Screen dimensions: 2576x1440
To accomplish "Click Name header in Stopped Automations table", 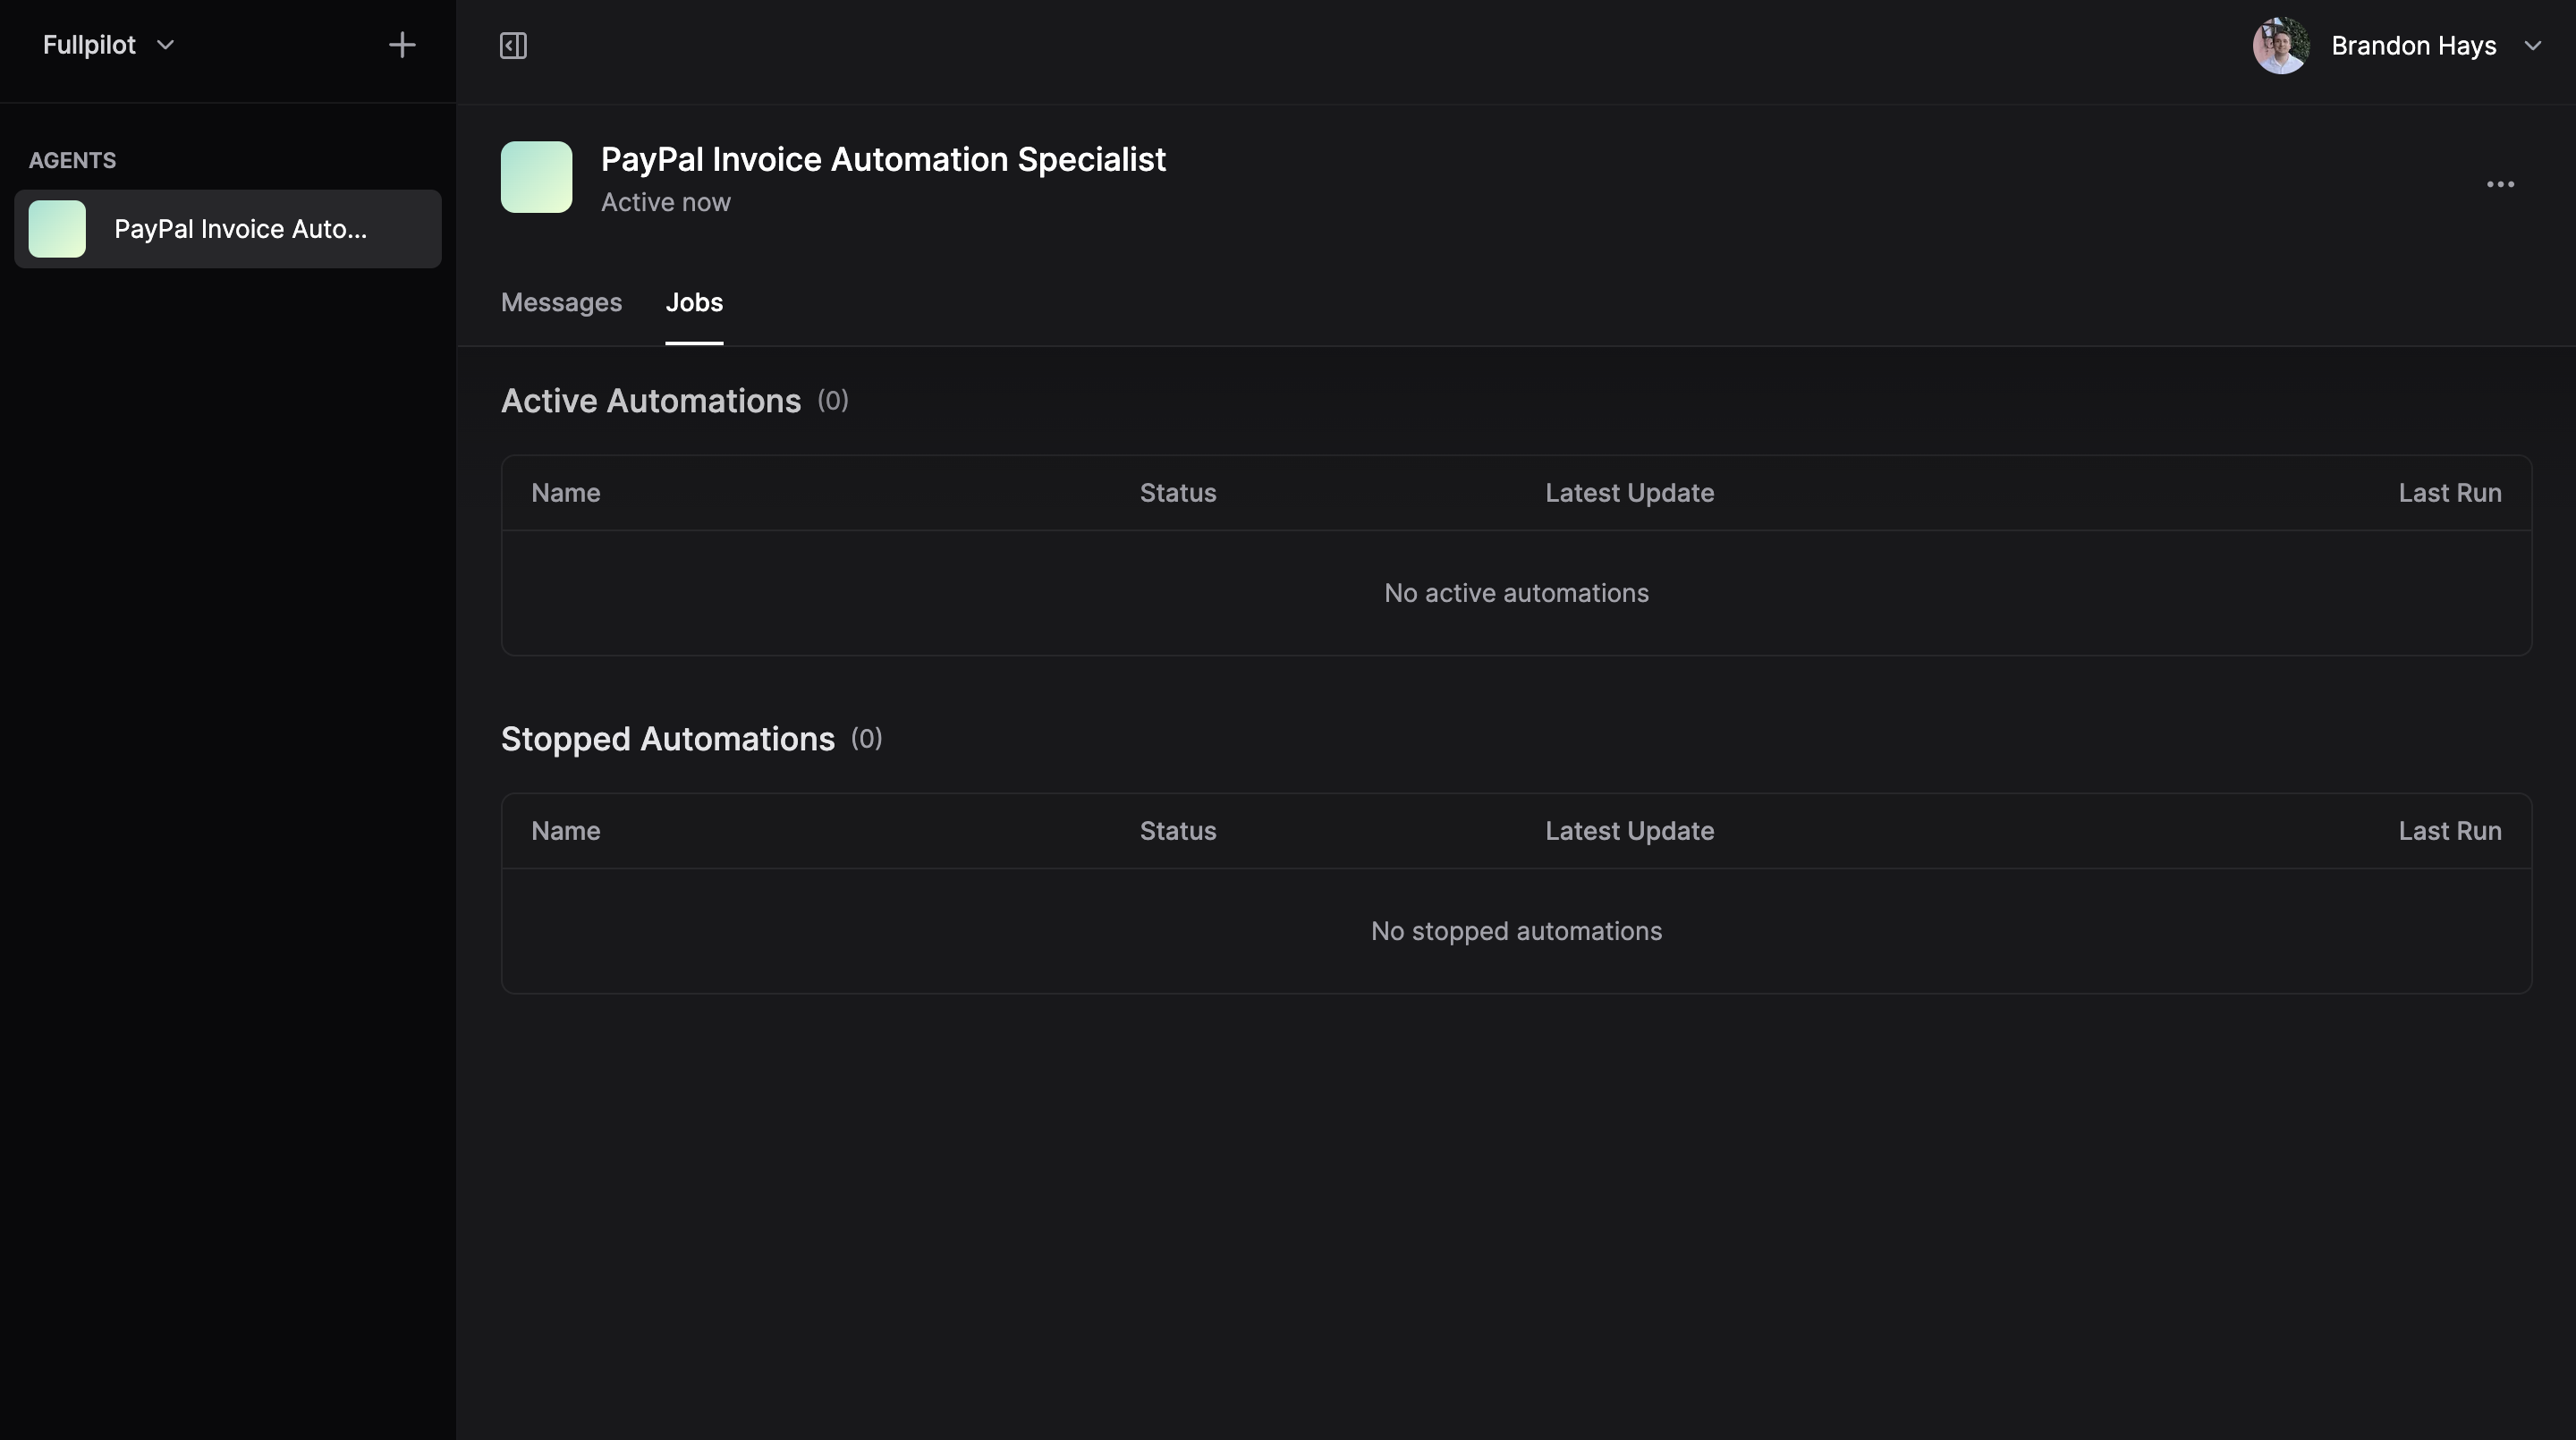I will click(x=565, y=831).
